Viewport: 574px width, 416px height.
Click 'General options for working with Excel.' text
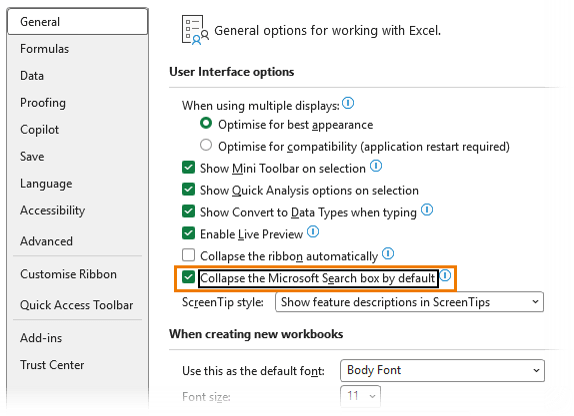point(328,30)
